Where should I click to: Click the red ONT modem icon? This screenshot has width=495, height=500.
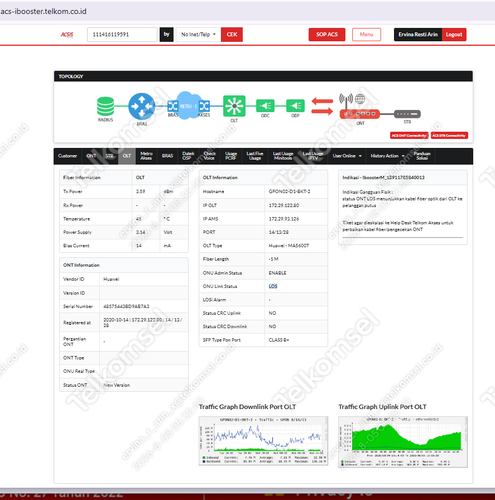click(360, 114)
